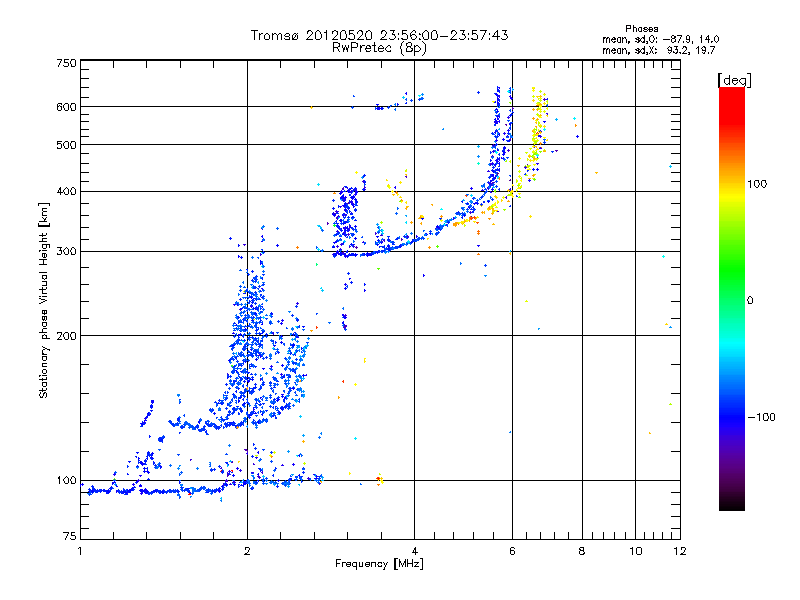
Task: Click the y-axis '750' tick label
Action: pyautogui.click(x=67, y=63)
